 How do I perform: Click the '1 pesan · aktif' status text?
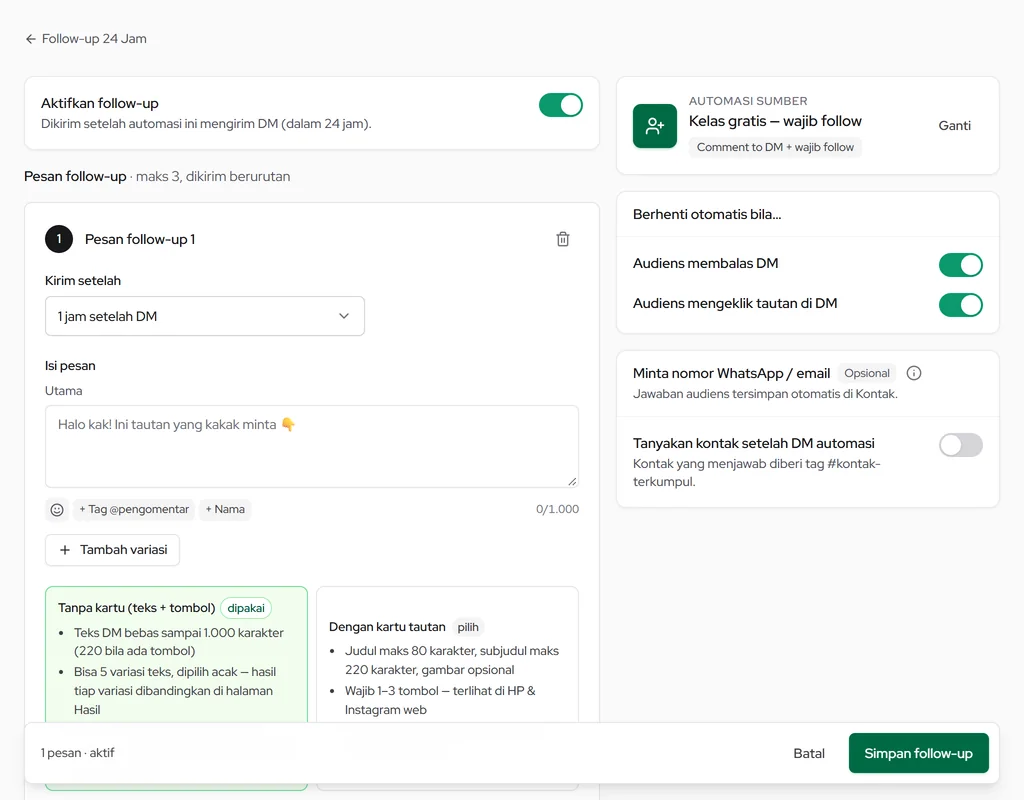point(77,753)
